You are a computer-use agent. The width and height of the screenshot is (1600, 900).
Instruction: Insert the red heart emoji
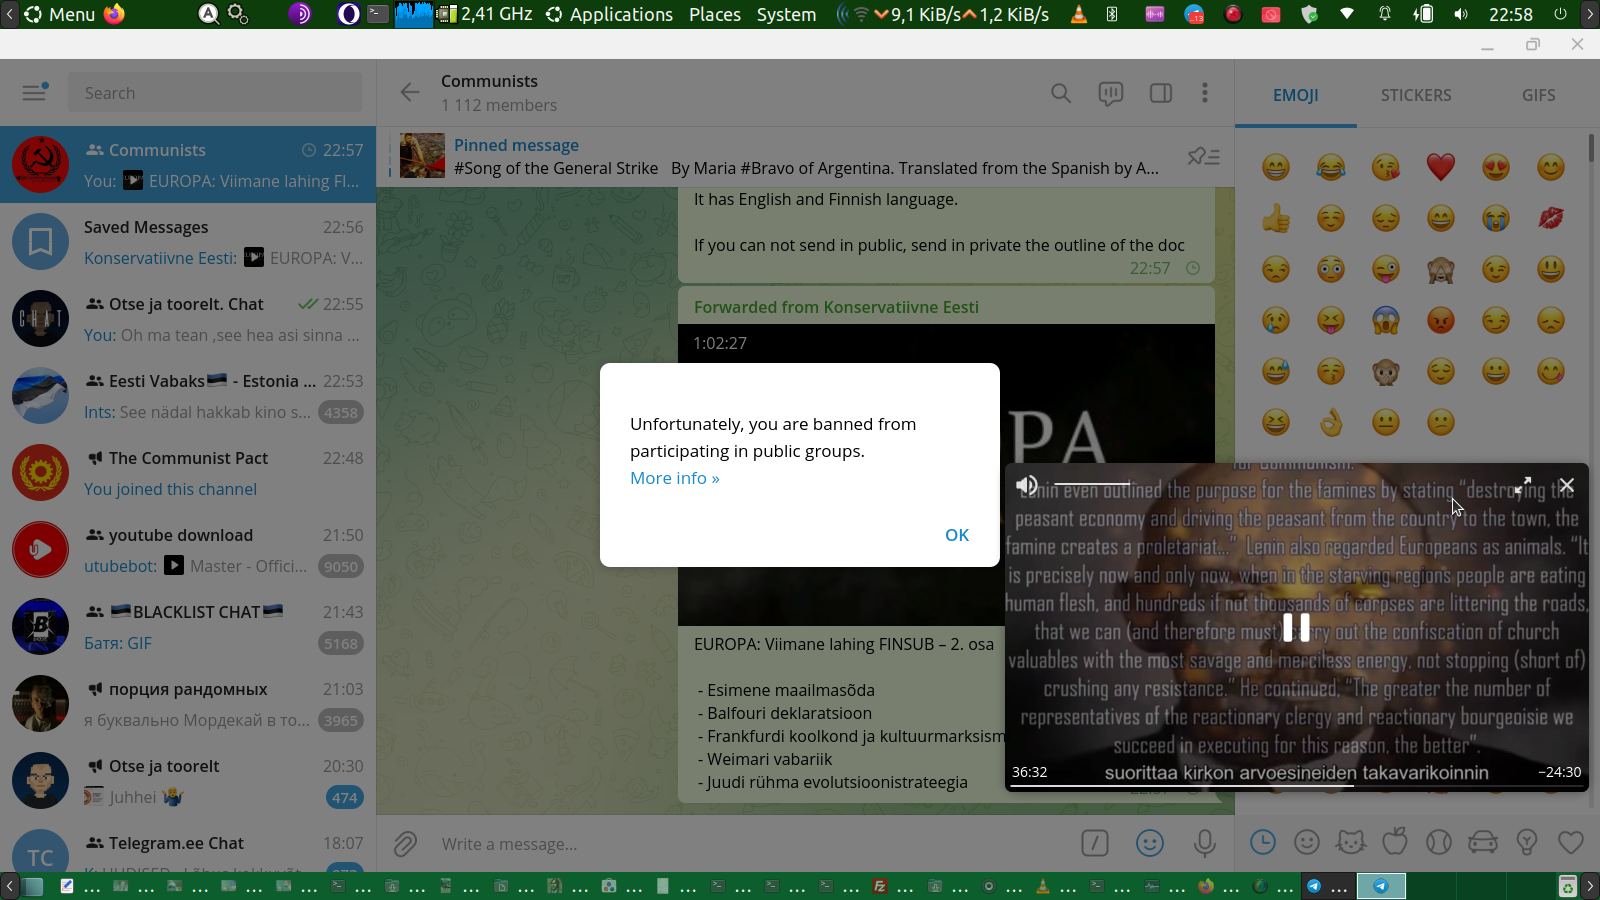tap(1441, 167)
